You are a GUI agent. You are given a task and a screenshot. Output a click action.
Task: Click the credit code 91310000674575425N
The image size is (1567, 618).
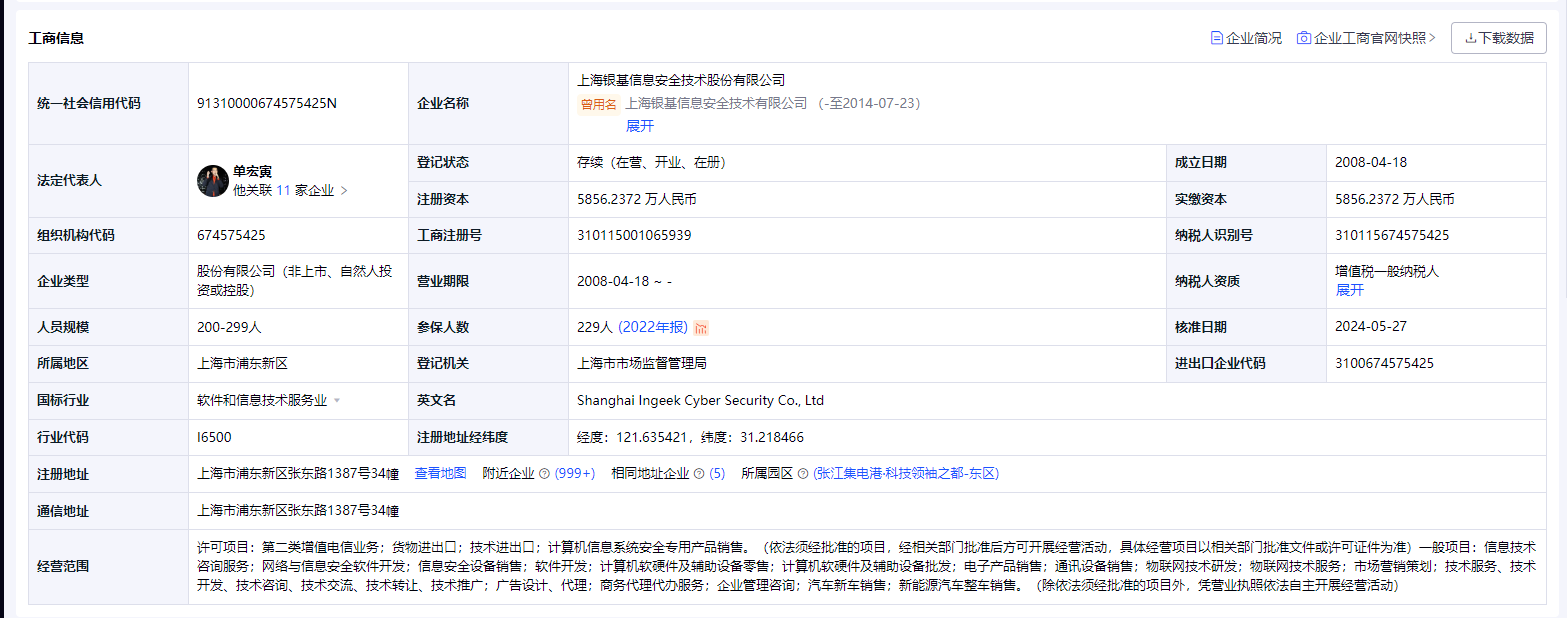point(267,103)
